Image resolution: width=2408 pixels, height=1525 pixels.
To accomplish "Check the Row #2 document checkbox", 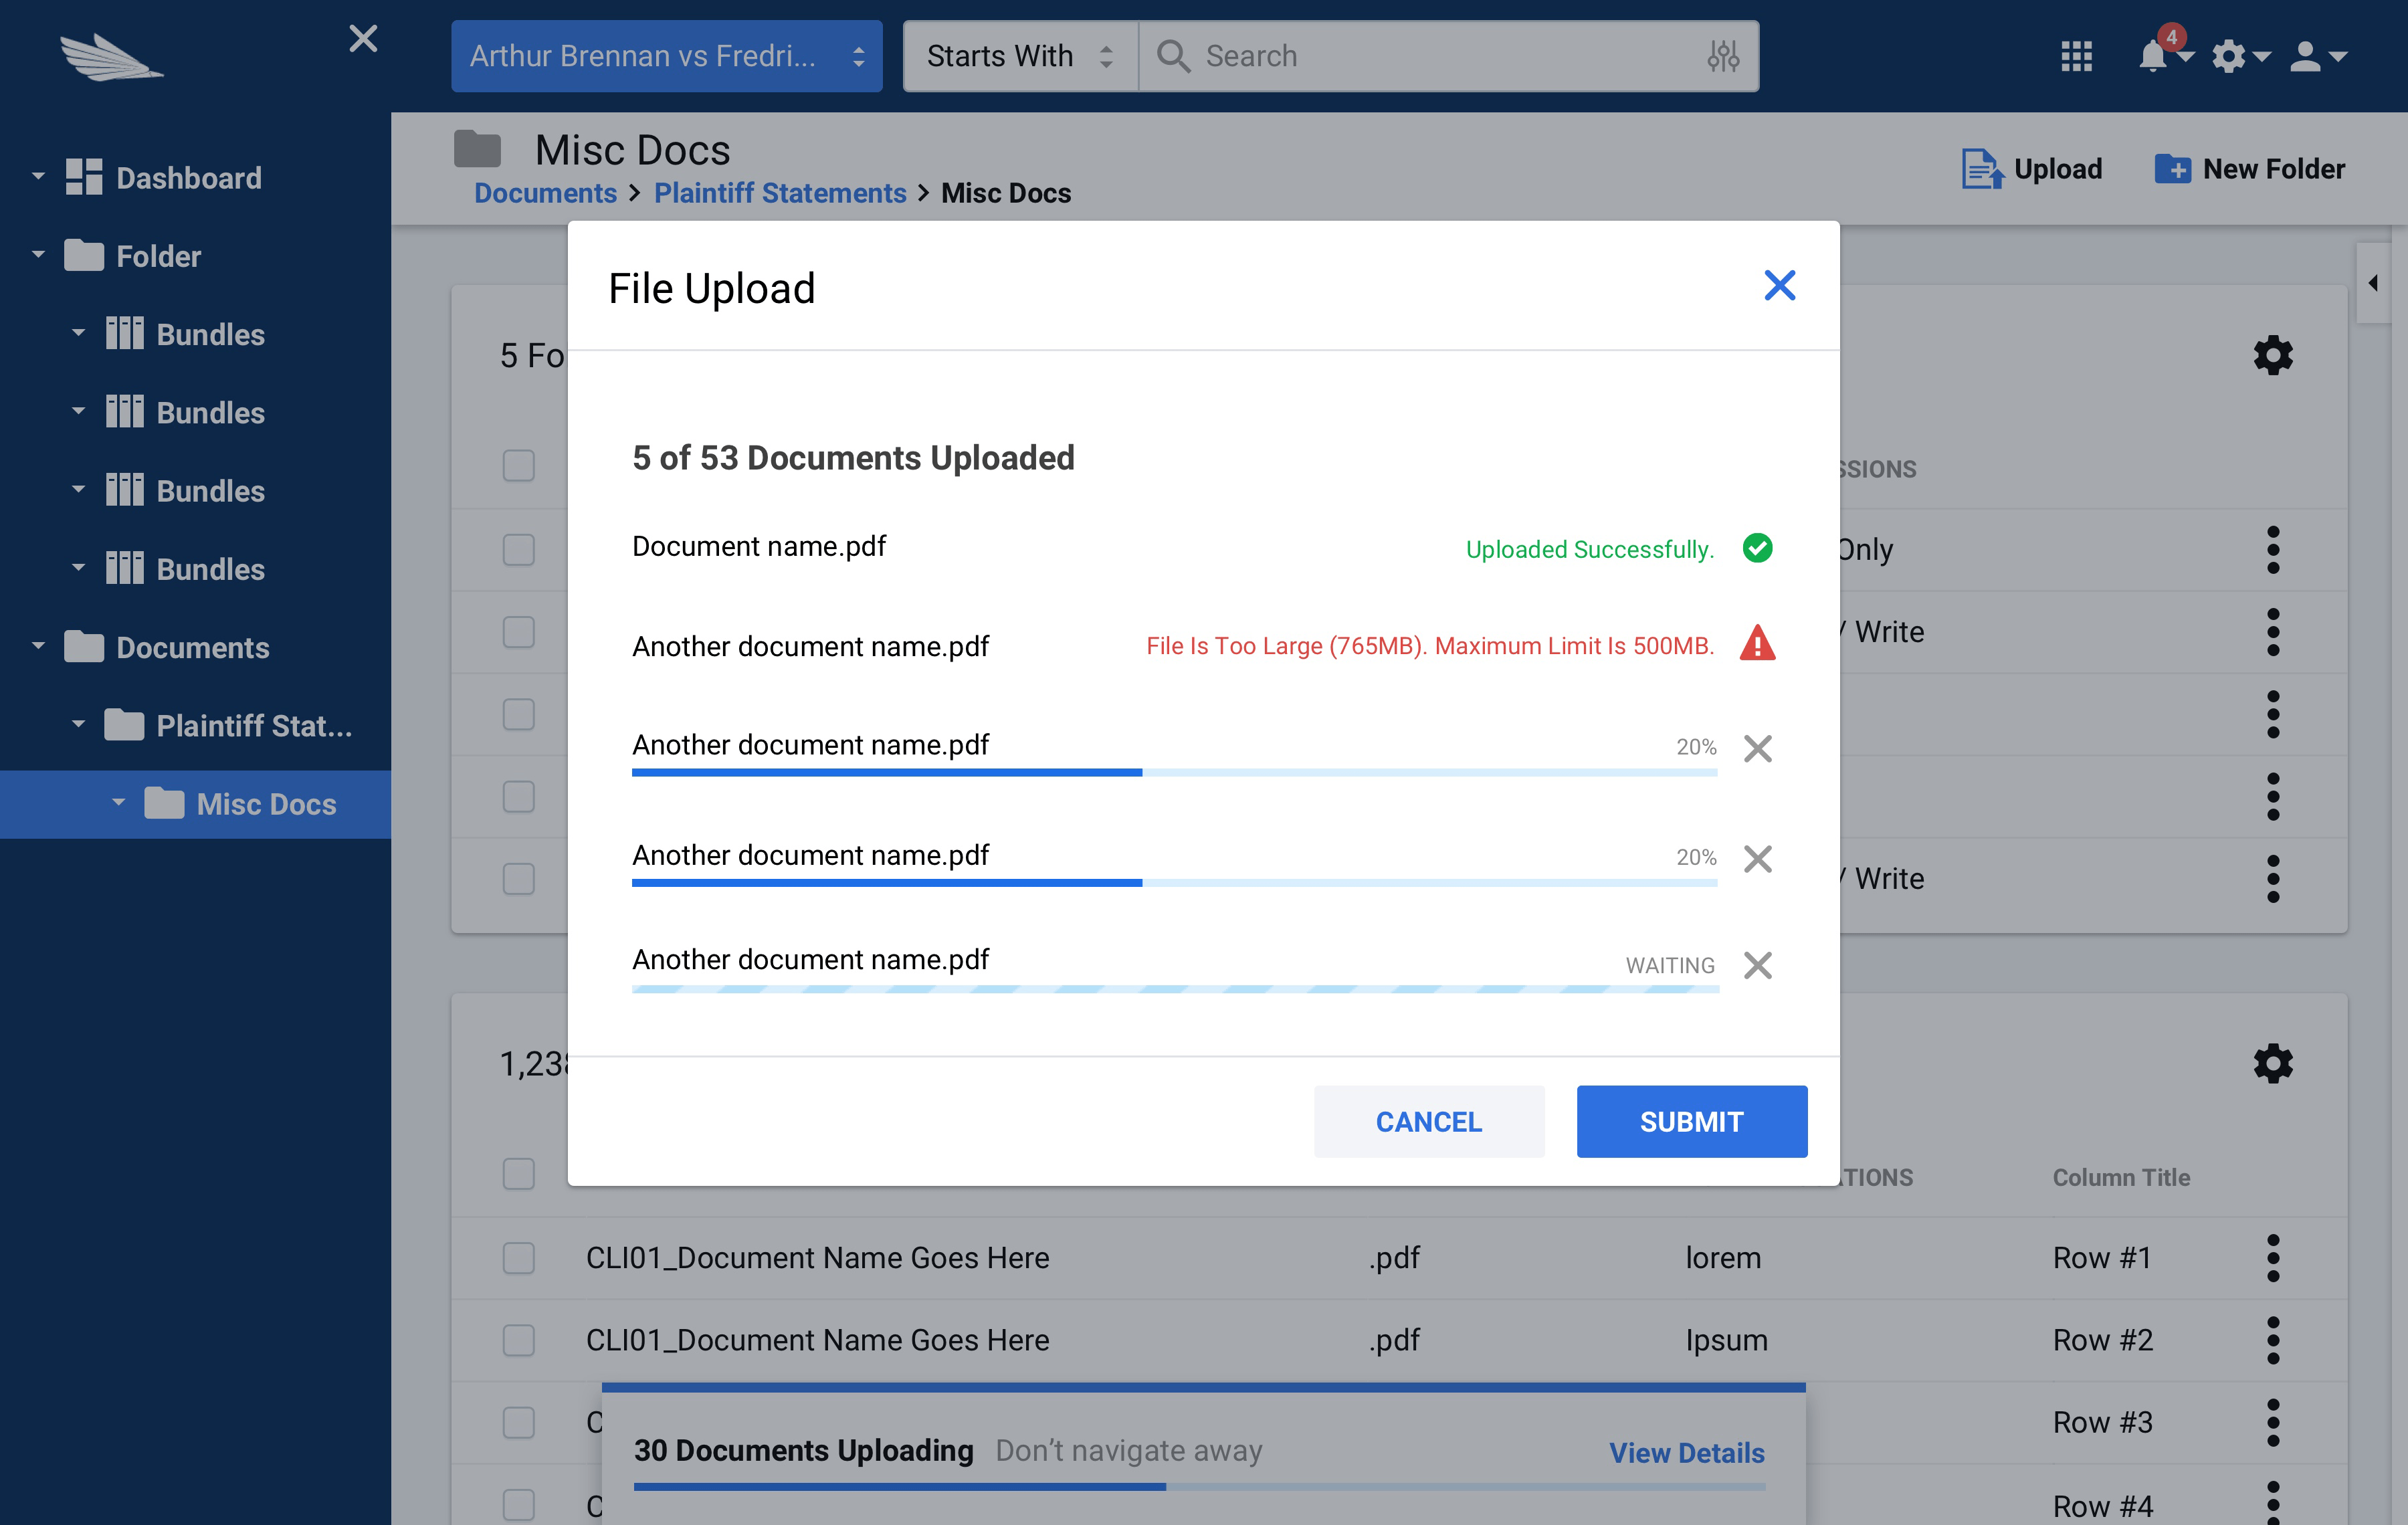I will (x=519, y=1340).
